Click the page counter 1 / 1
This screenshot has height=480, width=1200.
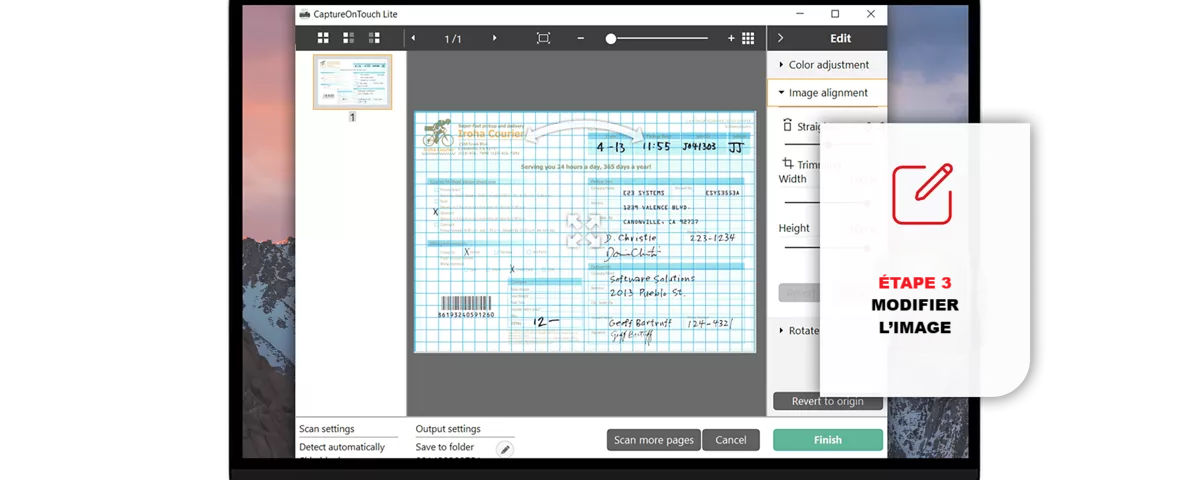click(x=453, y=38)
